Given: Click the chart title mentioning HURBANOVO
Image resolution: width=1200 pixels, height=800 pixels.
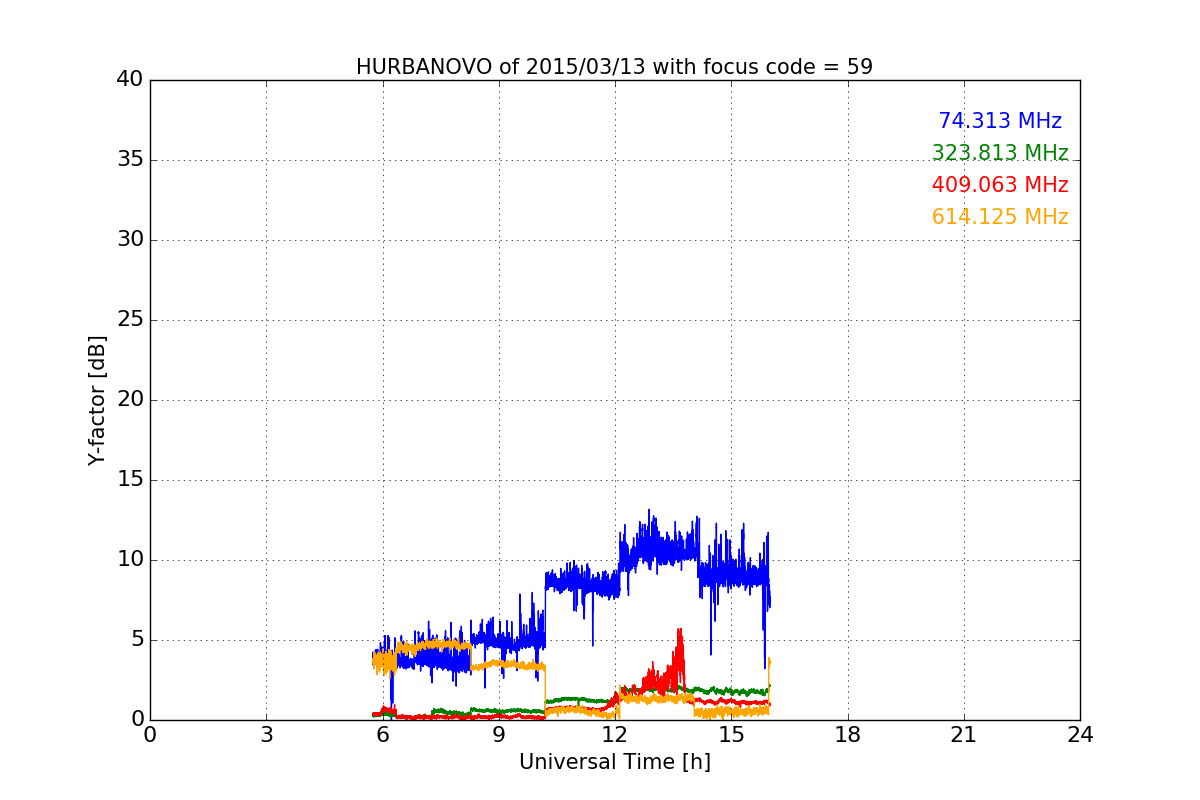Looking at the screenshot, I should [x=614, y=67].
